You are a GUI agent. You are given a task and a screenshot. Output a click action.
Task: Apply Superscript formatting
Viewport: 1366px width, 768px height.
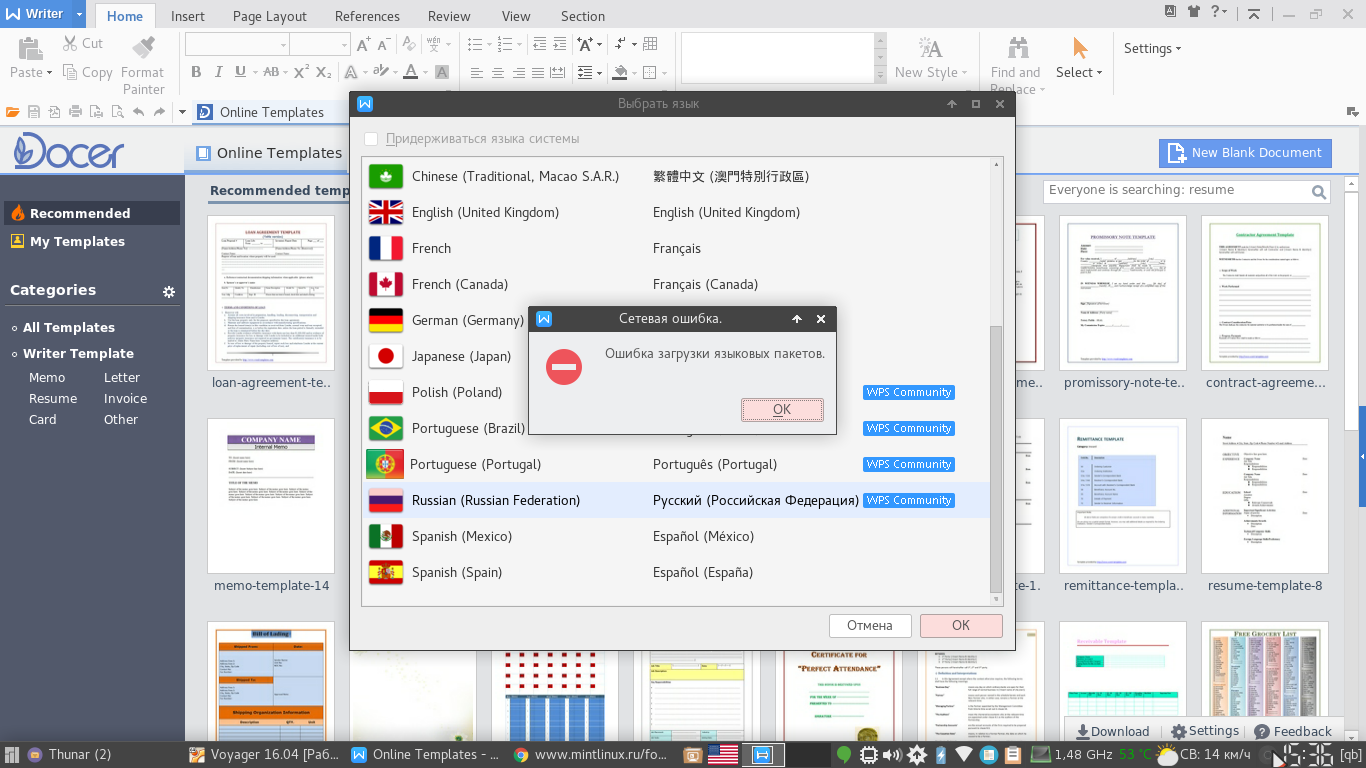point(300,72)
